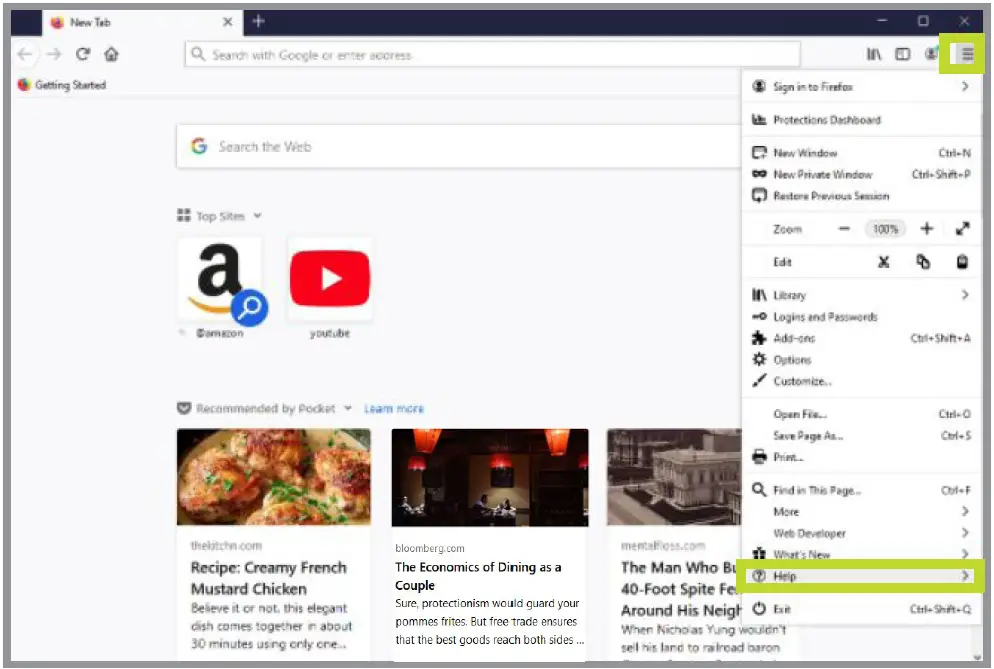Open a new tab with plus button
The height and width of the screenshot is (669, 994).
(258, 21)
